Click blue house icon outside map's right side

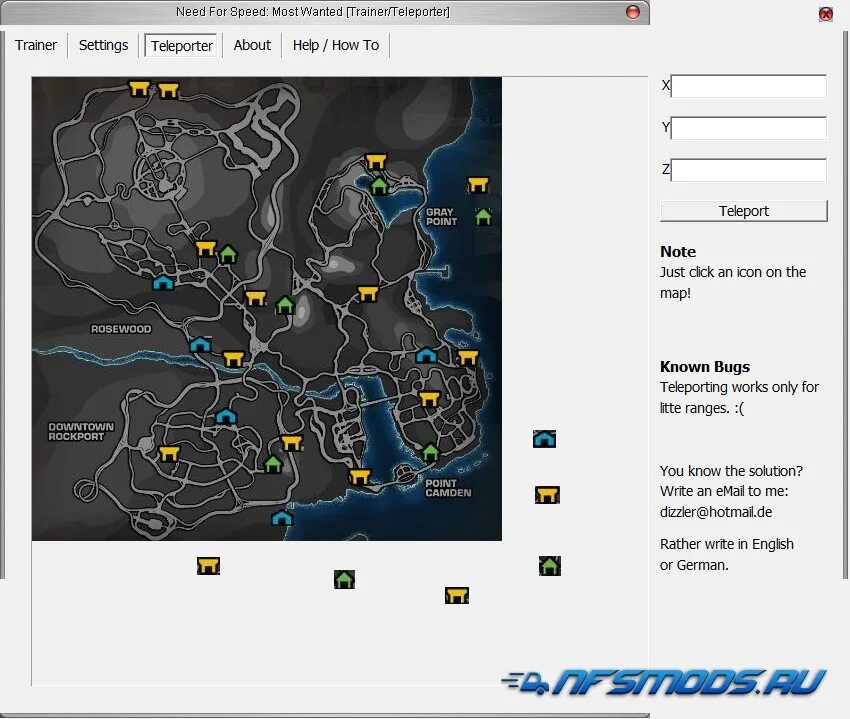pyautogui.click(x=544, y=439)
